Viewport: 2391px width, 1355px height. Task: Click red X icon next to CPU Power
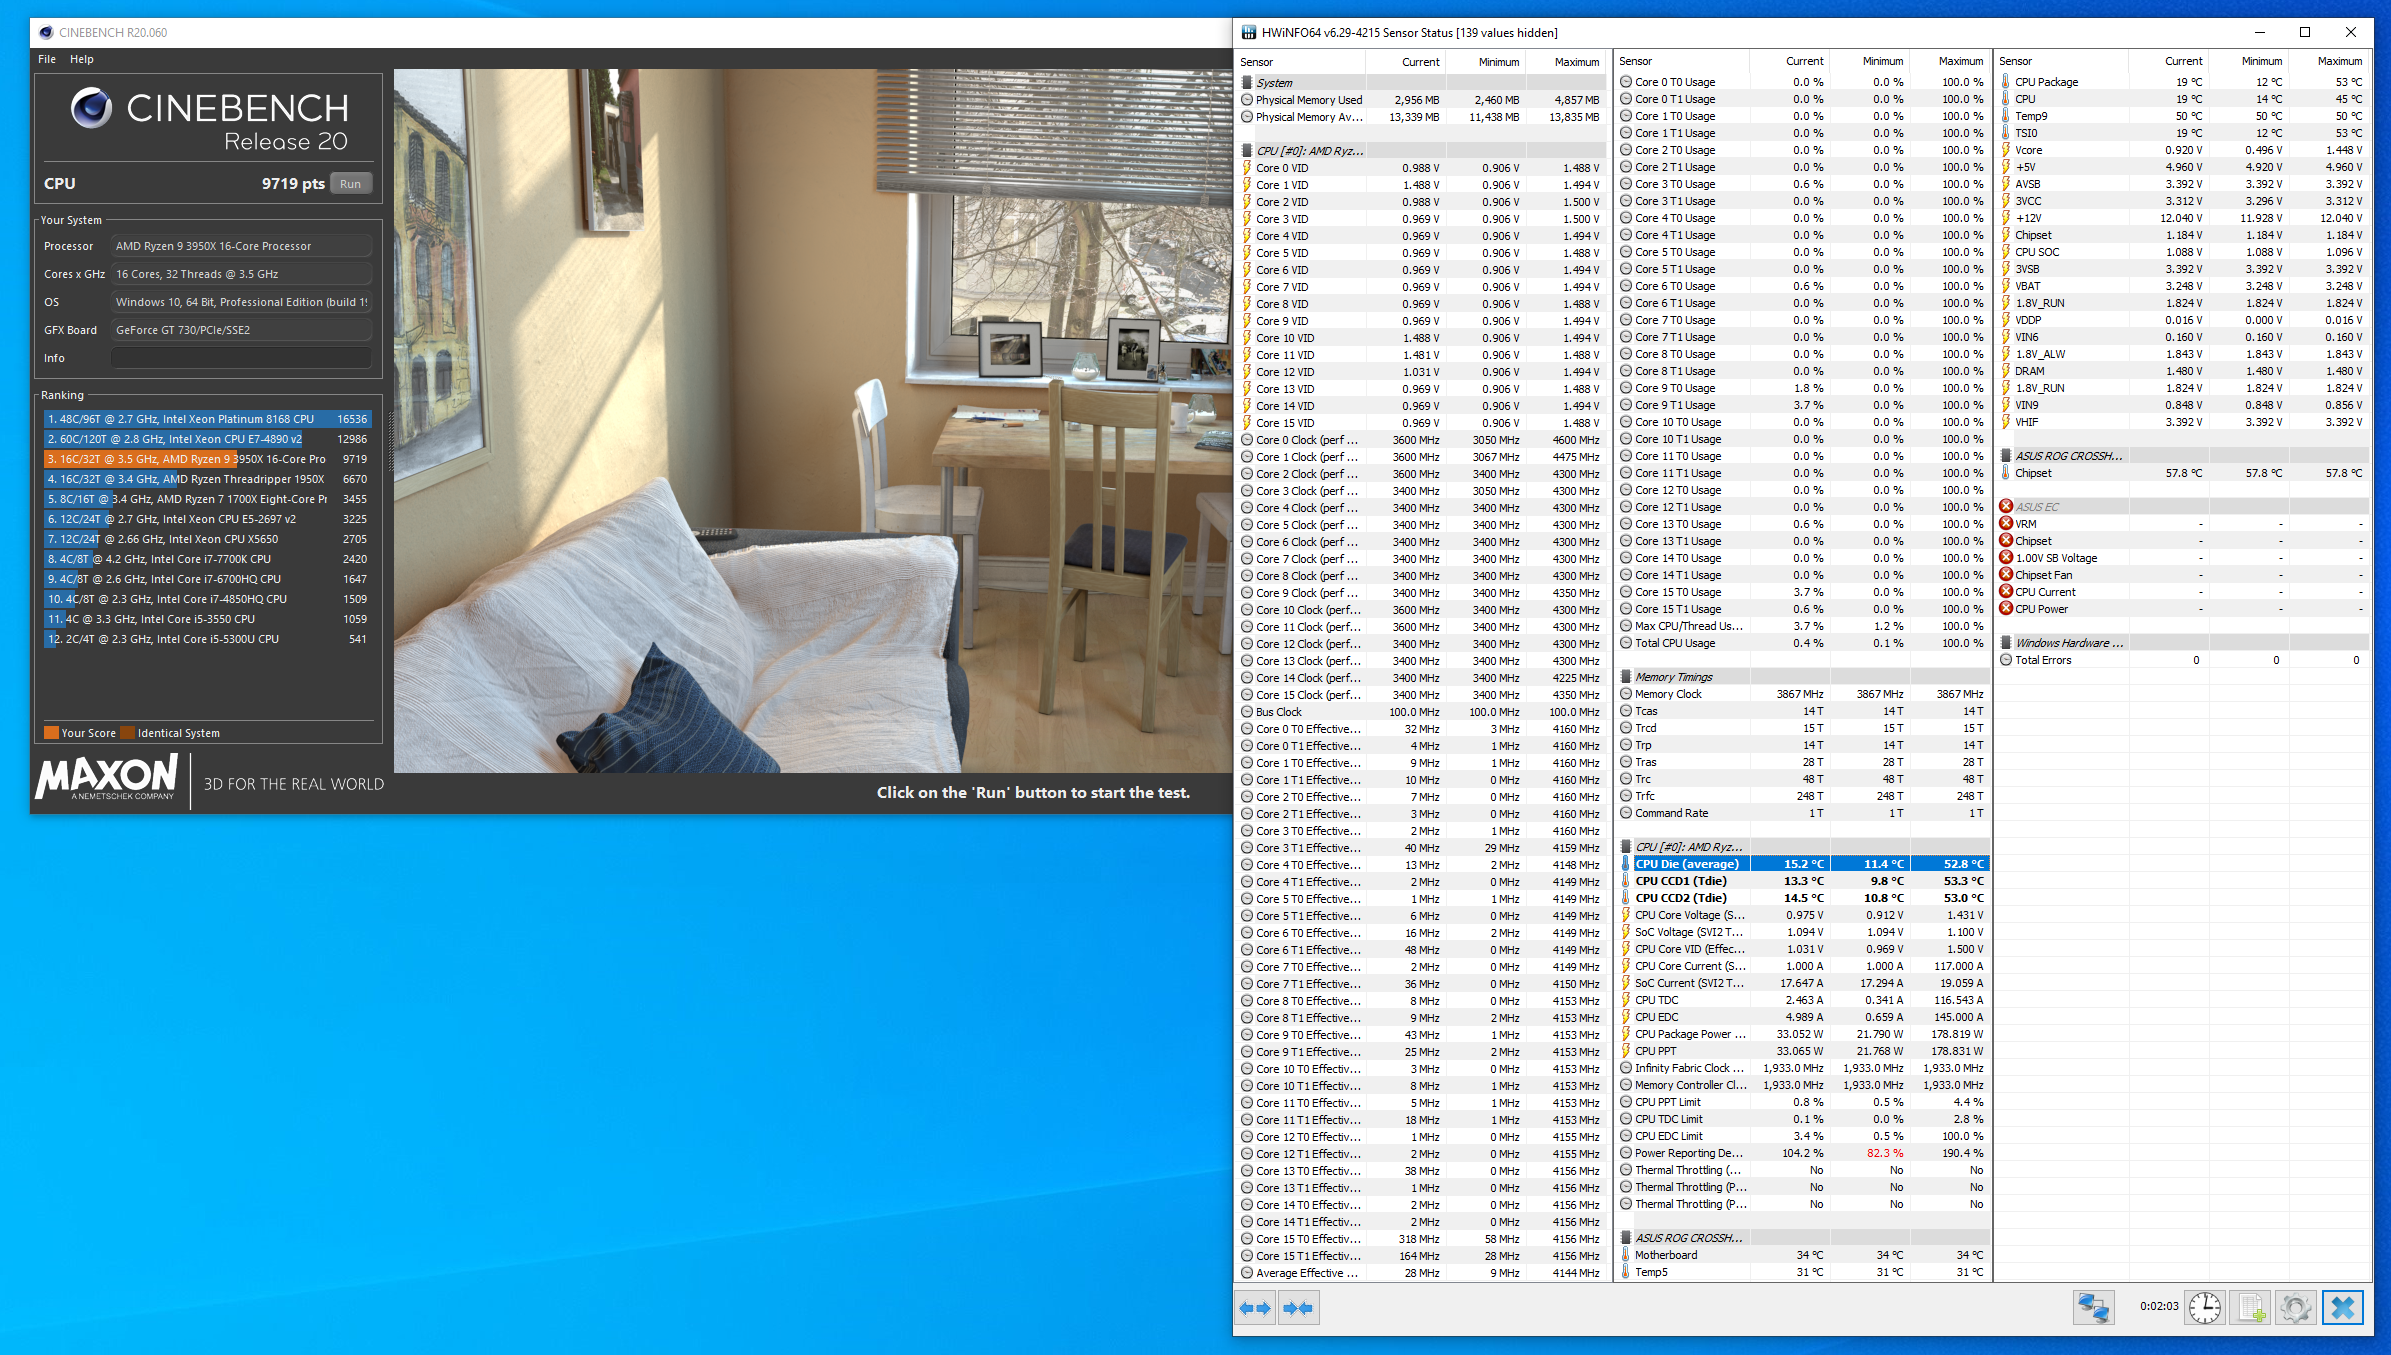tap(2005, 608)
